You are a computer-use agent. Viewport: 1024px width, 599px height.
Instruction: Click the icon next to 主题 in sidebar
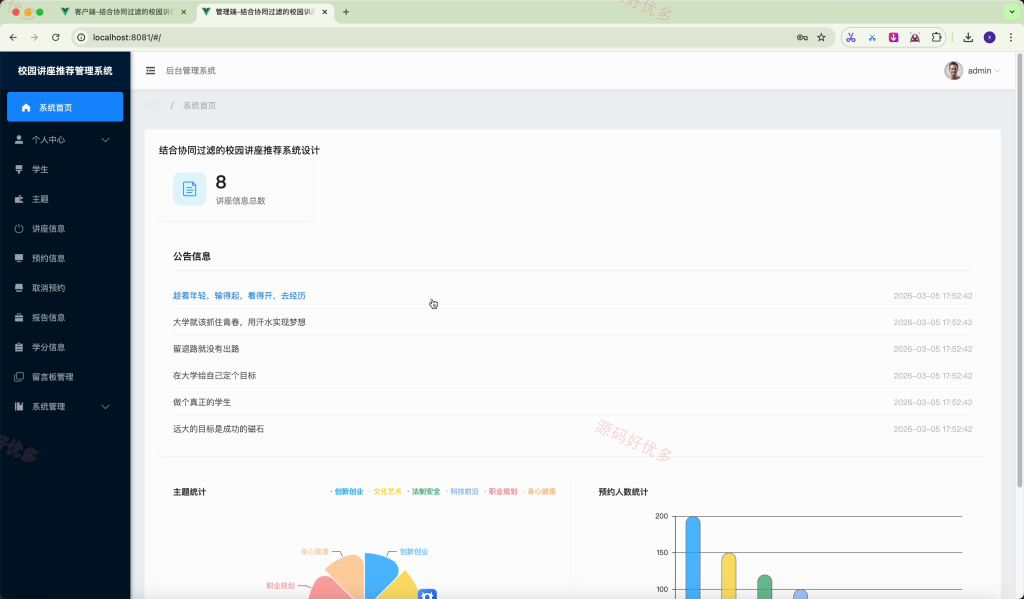[x=19, y=199]
